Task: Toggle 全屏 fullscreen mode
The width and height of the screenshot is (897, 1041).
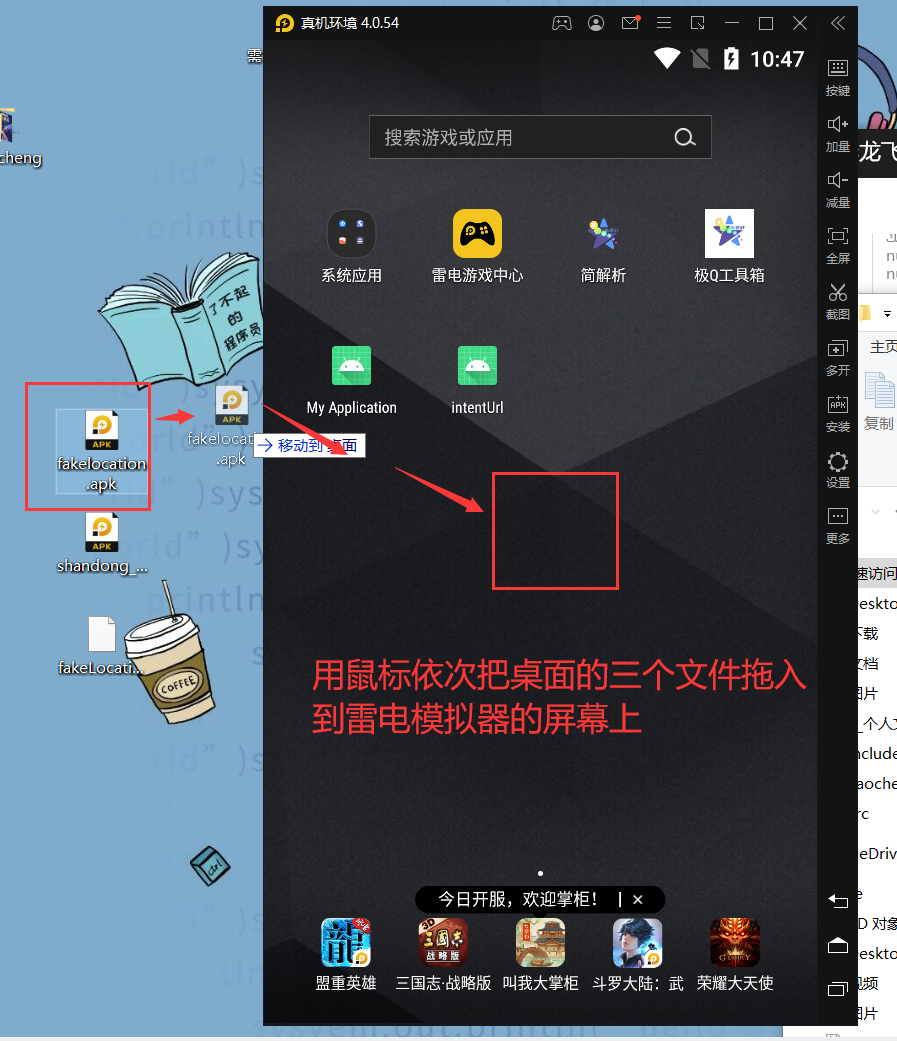Action: [838, 246]
